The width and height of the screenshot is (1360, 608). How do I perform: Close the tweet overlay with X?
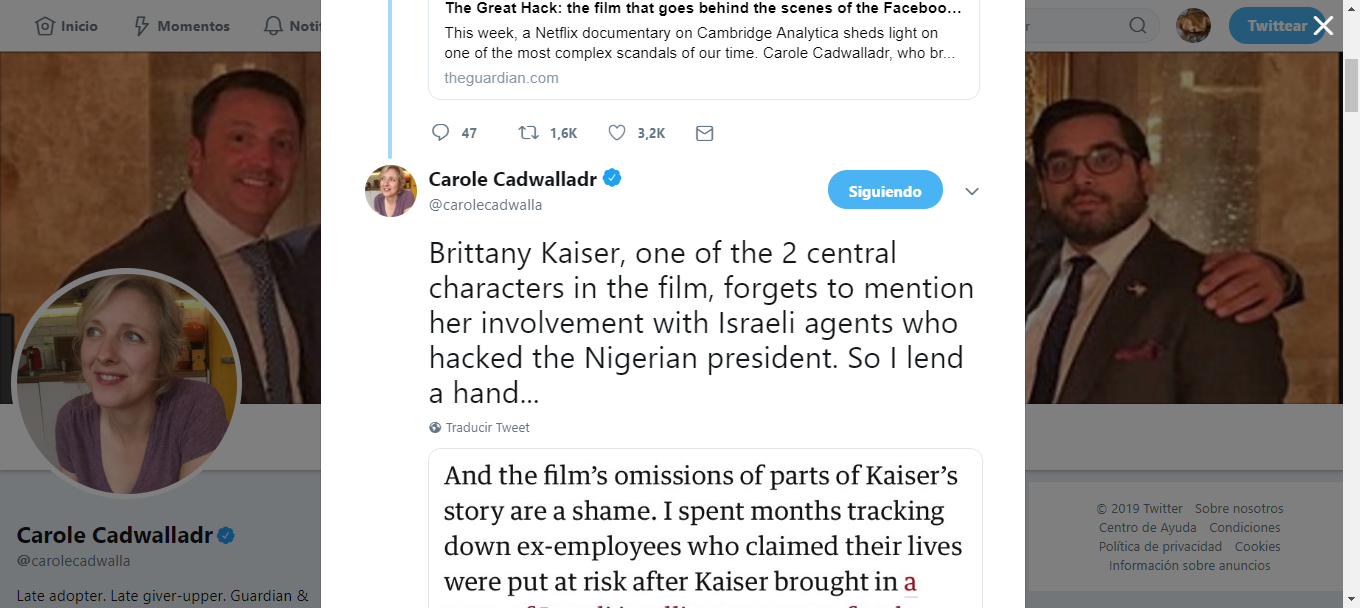1323,26
